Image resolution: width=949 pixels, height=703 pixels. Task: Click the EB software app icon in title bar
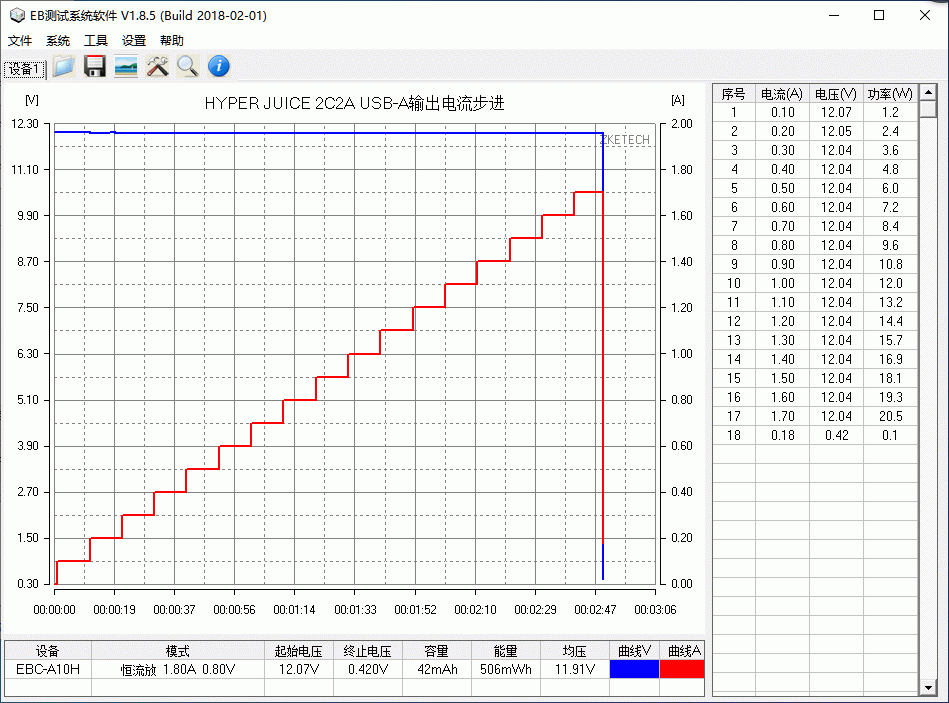pos(17,15)
